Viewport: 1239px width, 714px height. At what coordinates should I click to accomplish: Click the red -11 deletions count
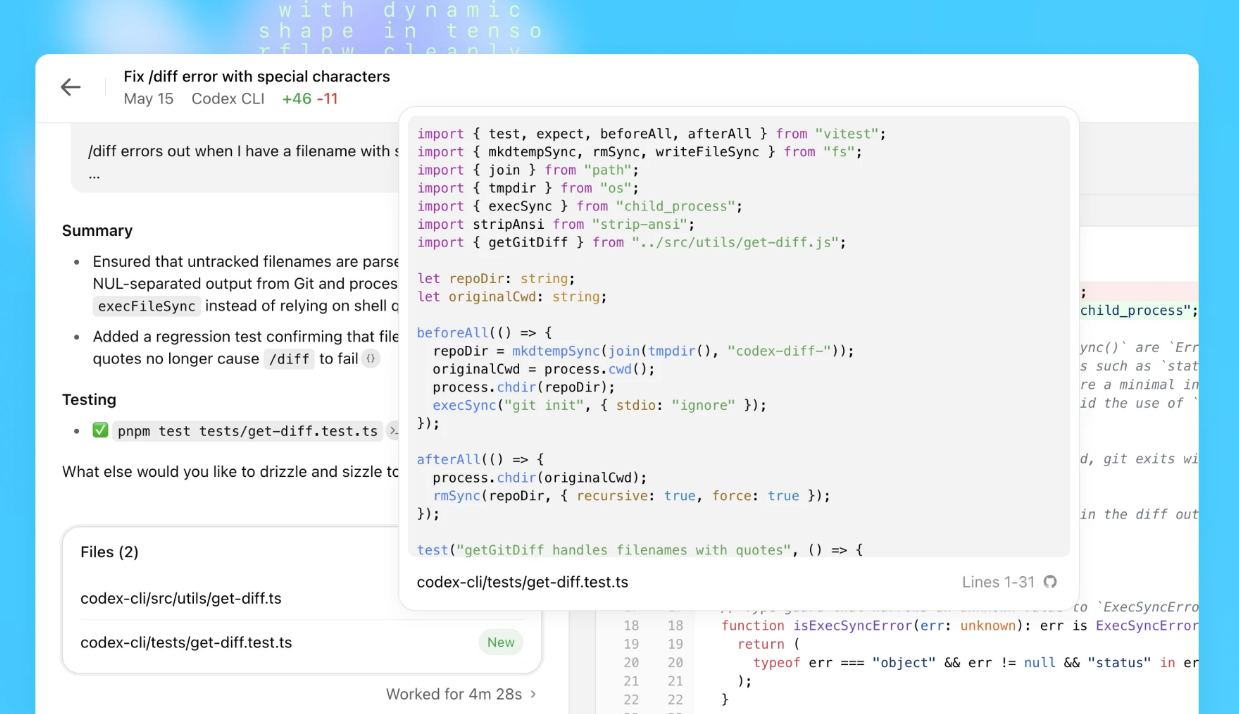(327, 99)
